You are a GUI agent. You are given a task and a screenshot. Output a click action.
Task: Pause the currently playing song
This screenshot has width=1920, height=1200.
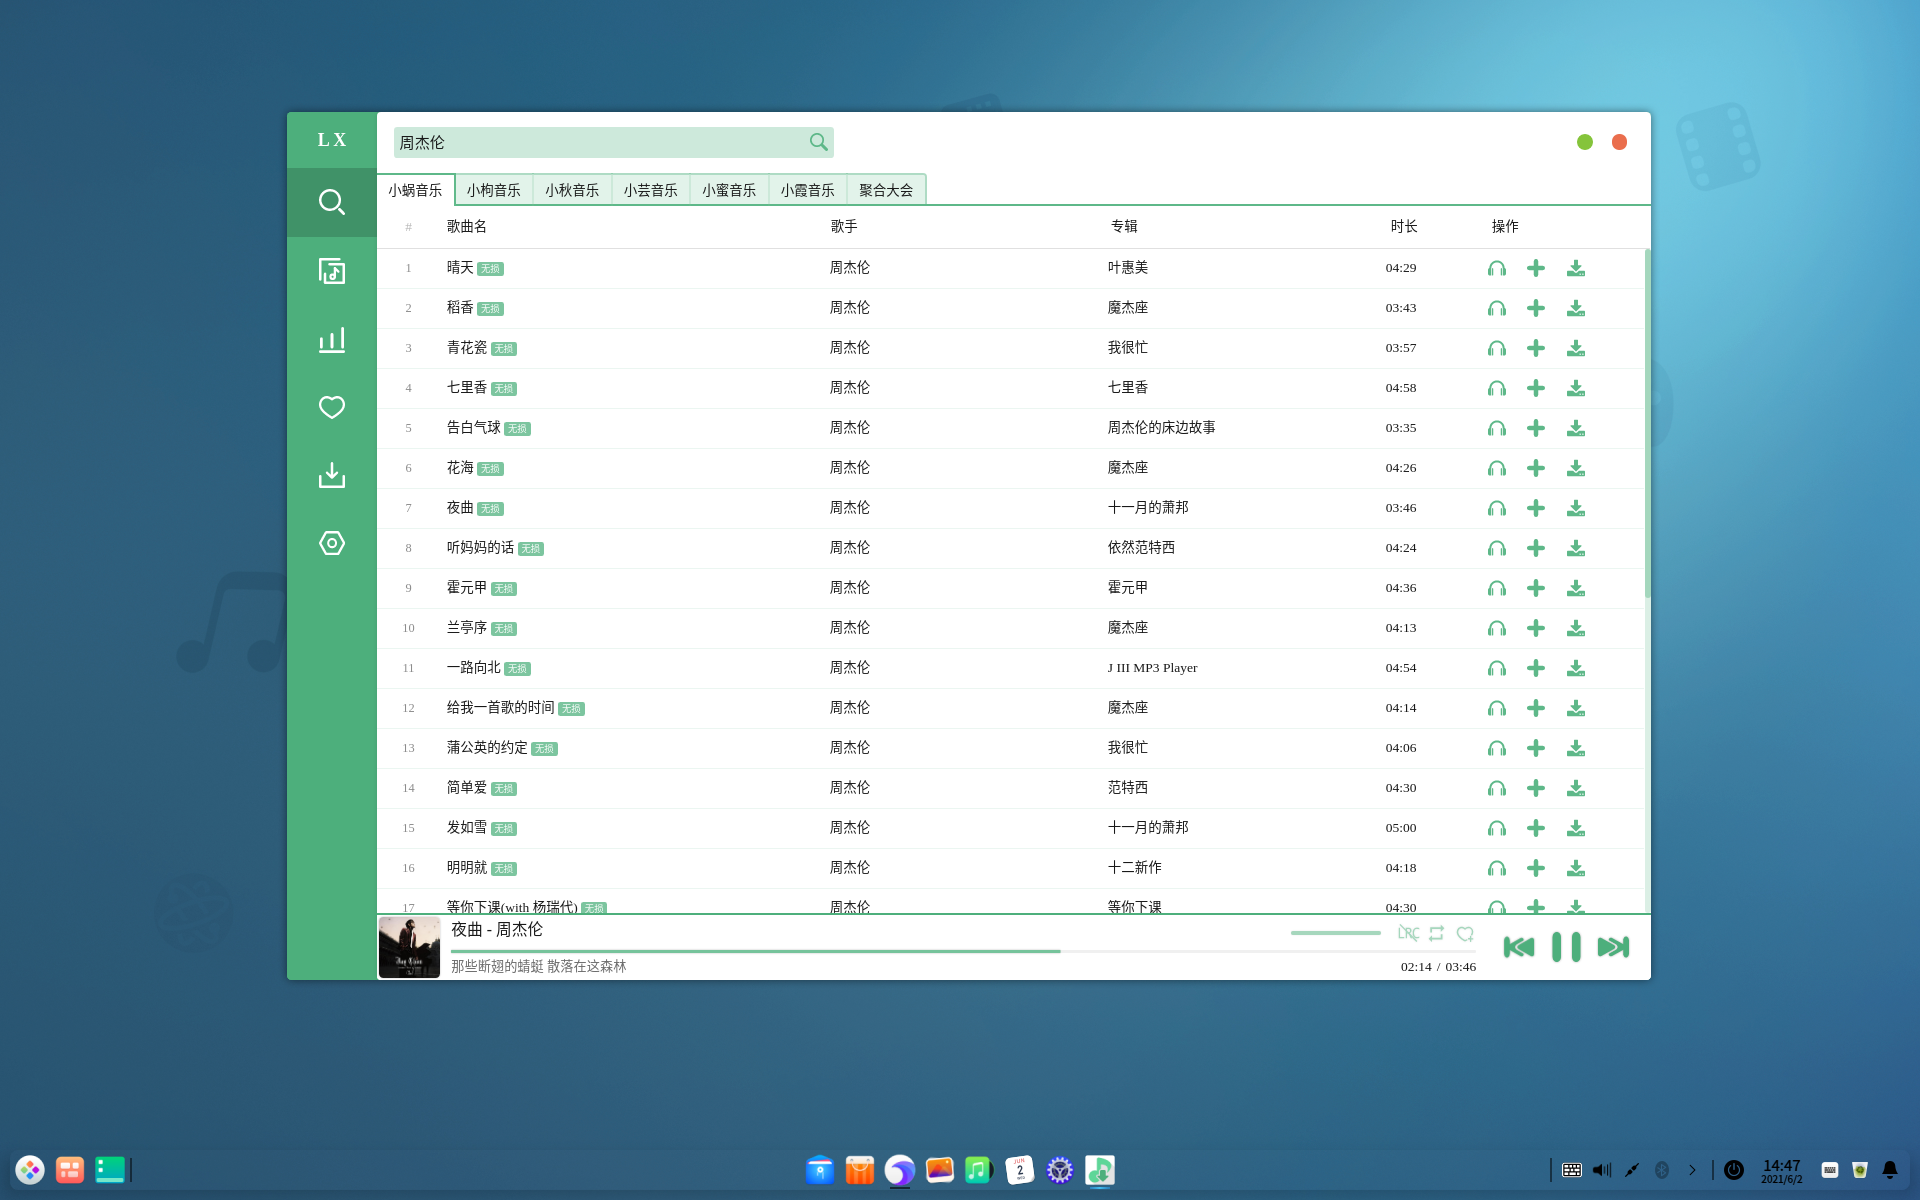(1566, 947)
